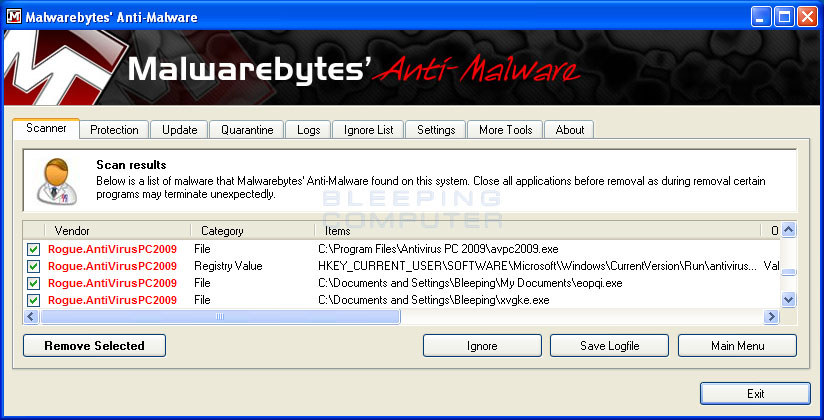
Task: Click the results list scroll up arrow
Action: [788, 230]
